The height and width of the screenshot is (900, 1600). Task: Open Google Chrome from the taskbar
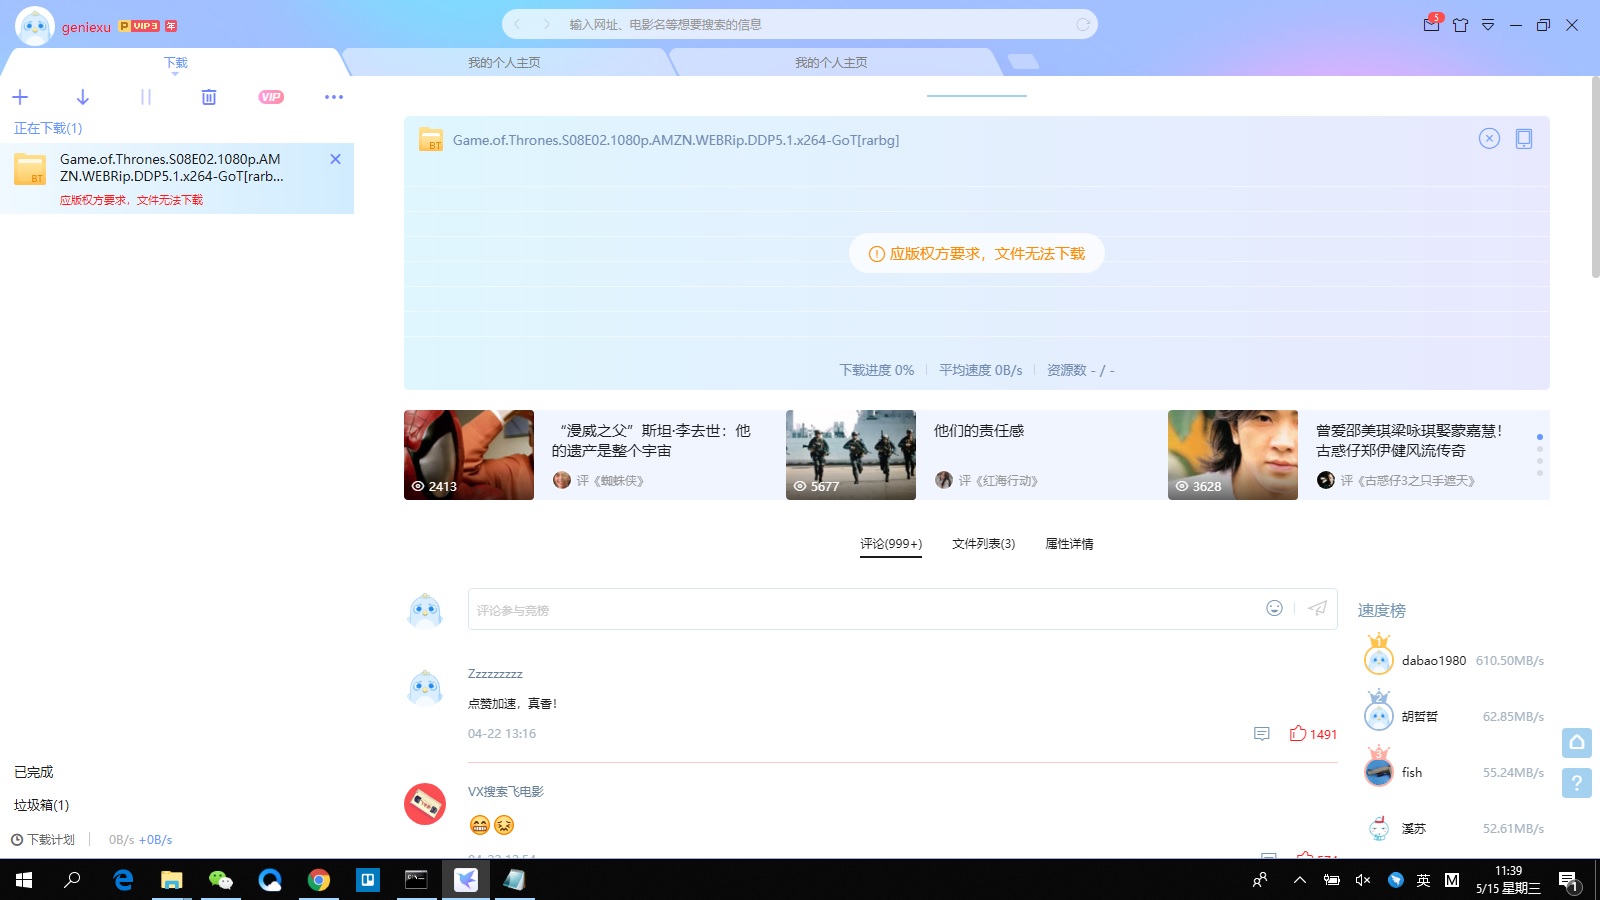pos(319,880)
